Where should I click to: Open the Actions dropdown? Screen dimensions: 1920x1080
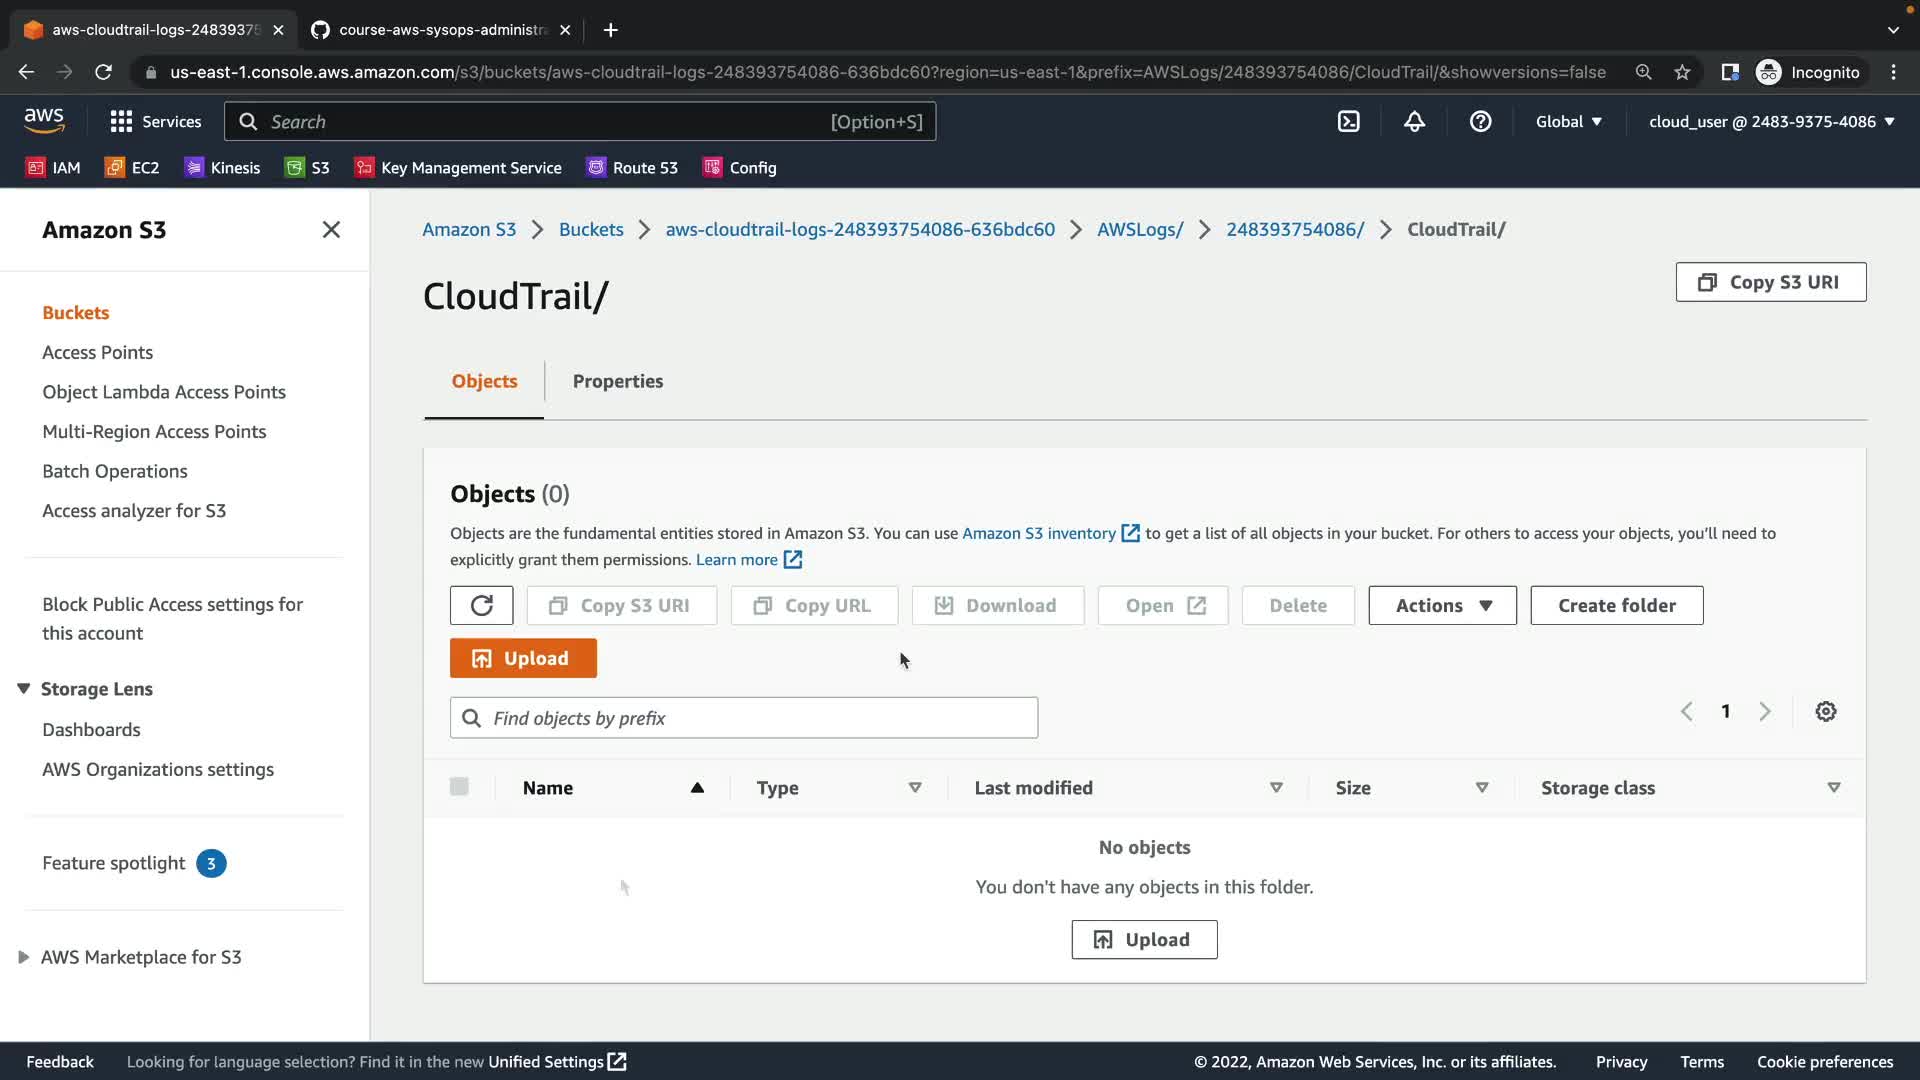(1442, 606)
